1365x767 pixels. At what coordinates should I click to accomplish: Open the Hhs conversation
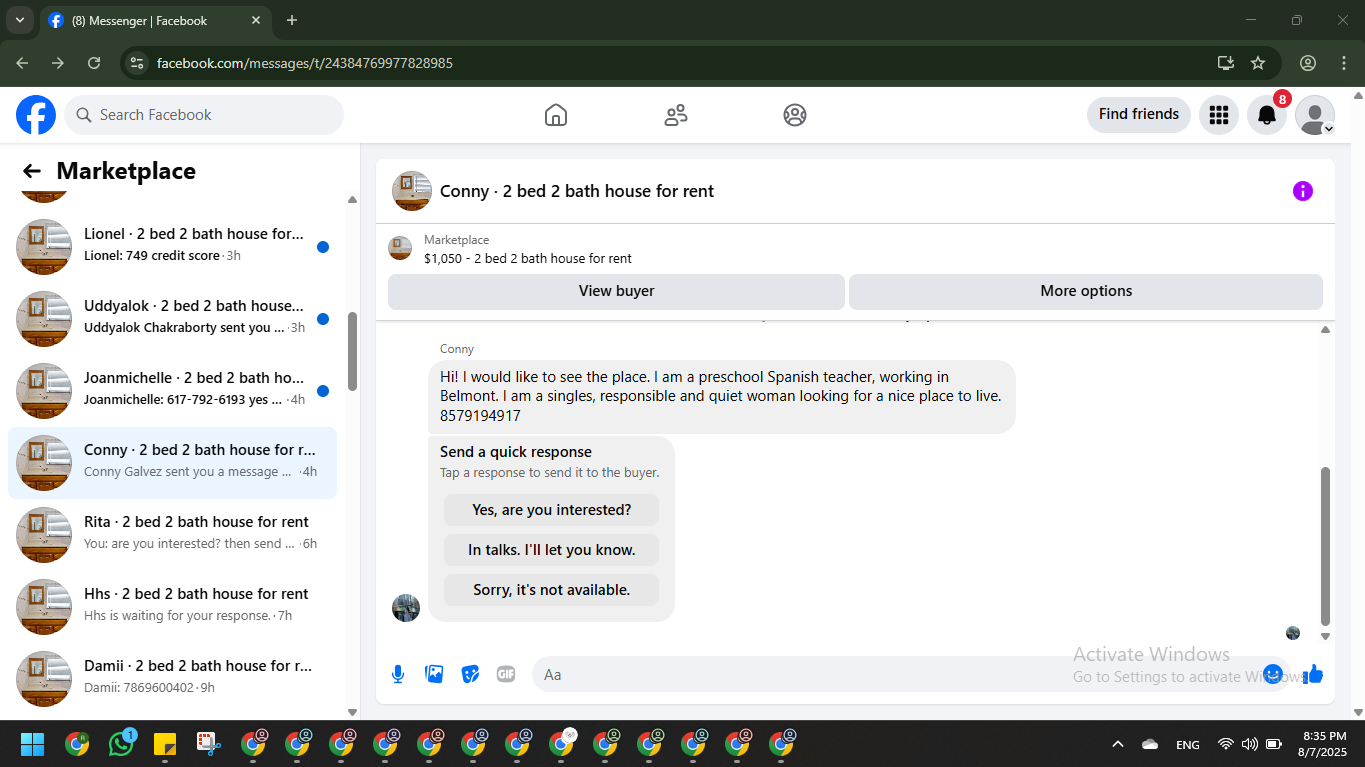point(172,606)
